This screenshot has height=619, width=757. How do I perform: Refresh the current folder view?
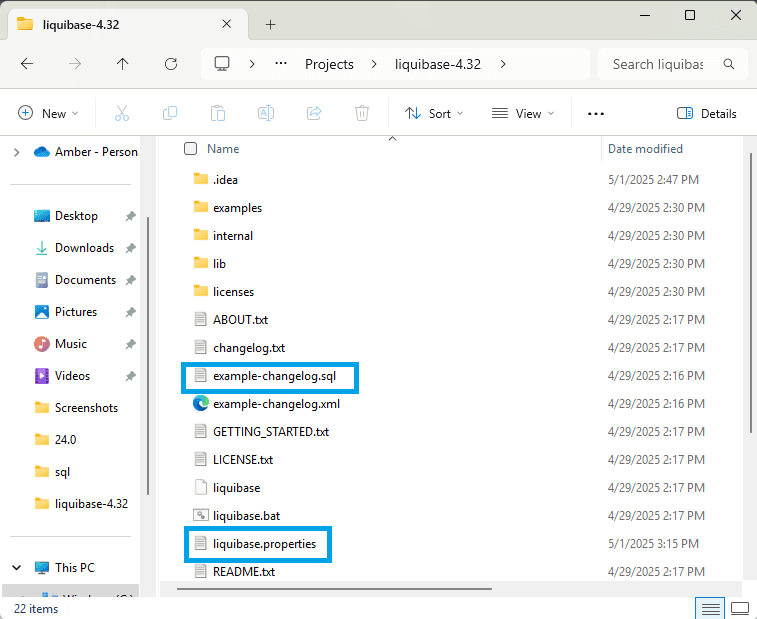170,64
